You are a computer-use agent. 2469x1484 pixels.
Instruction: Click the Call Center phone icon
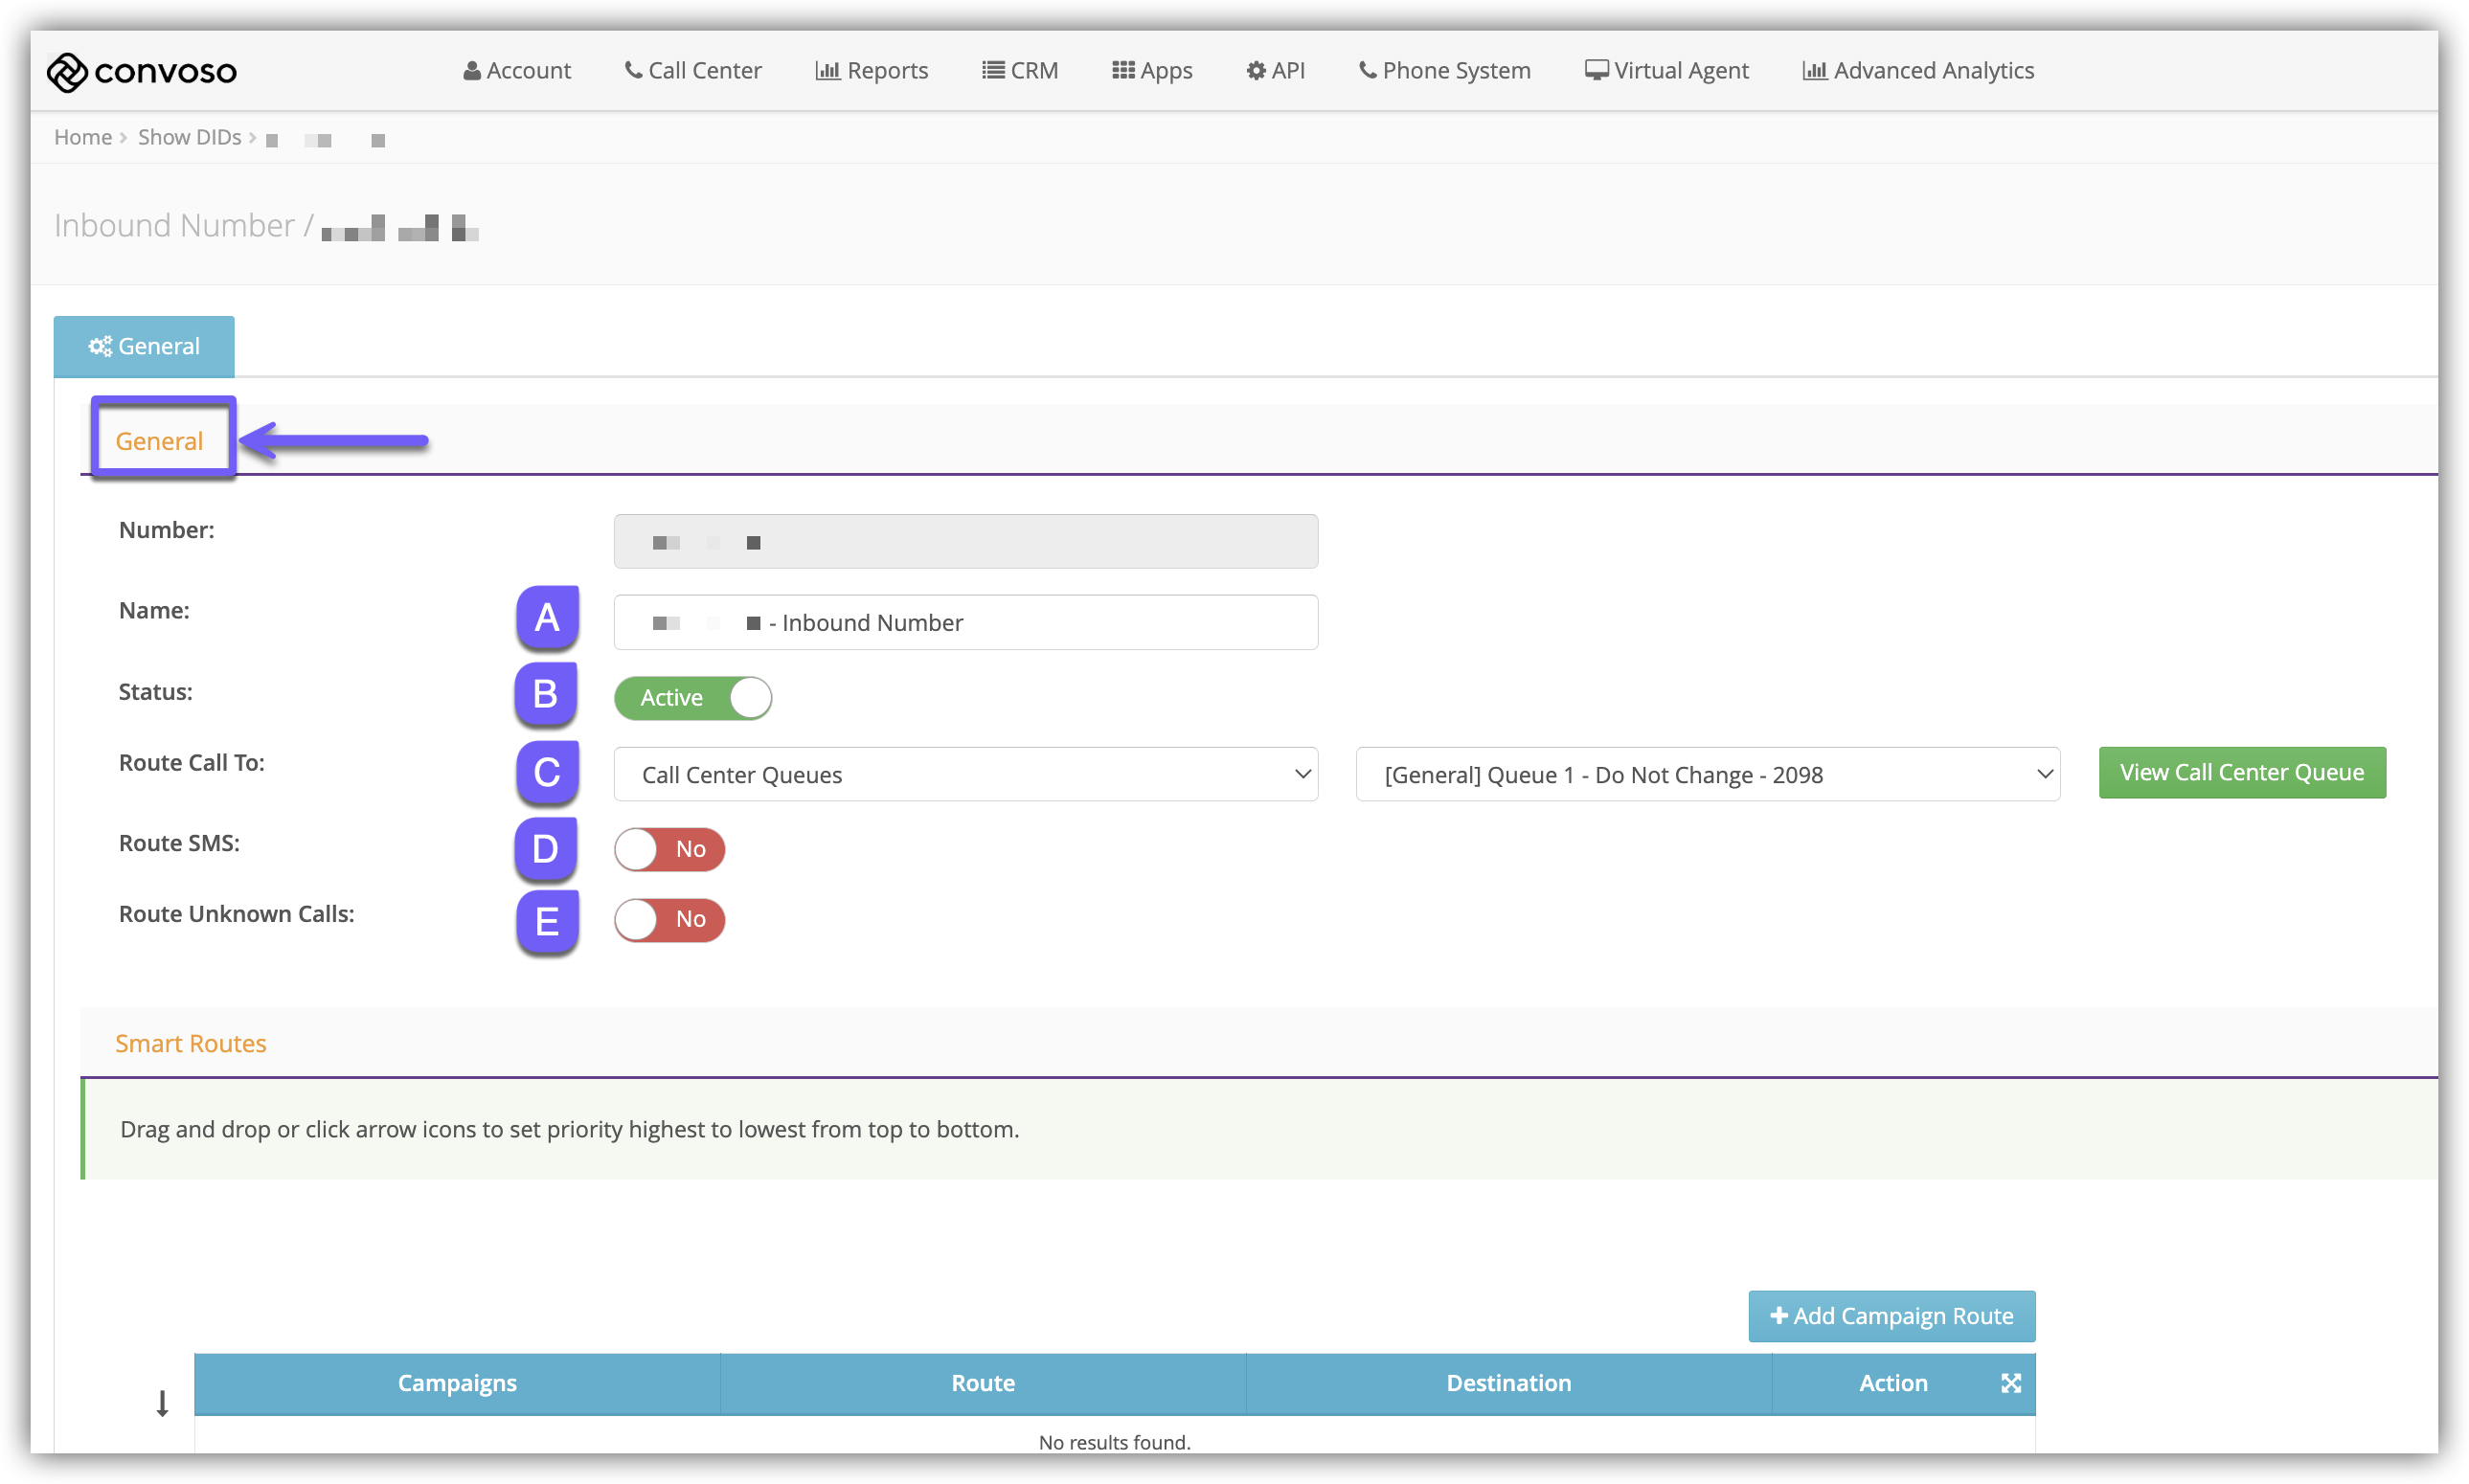tap(633, 70)
